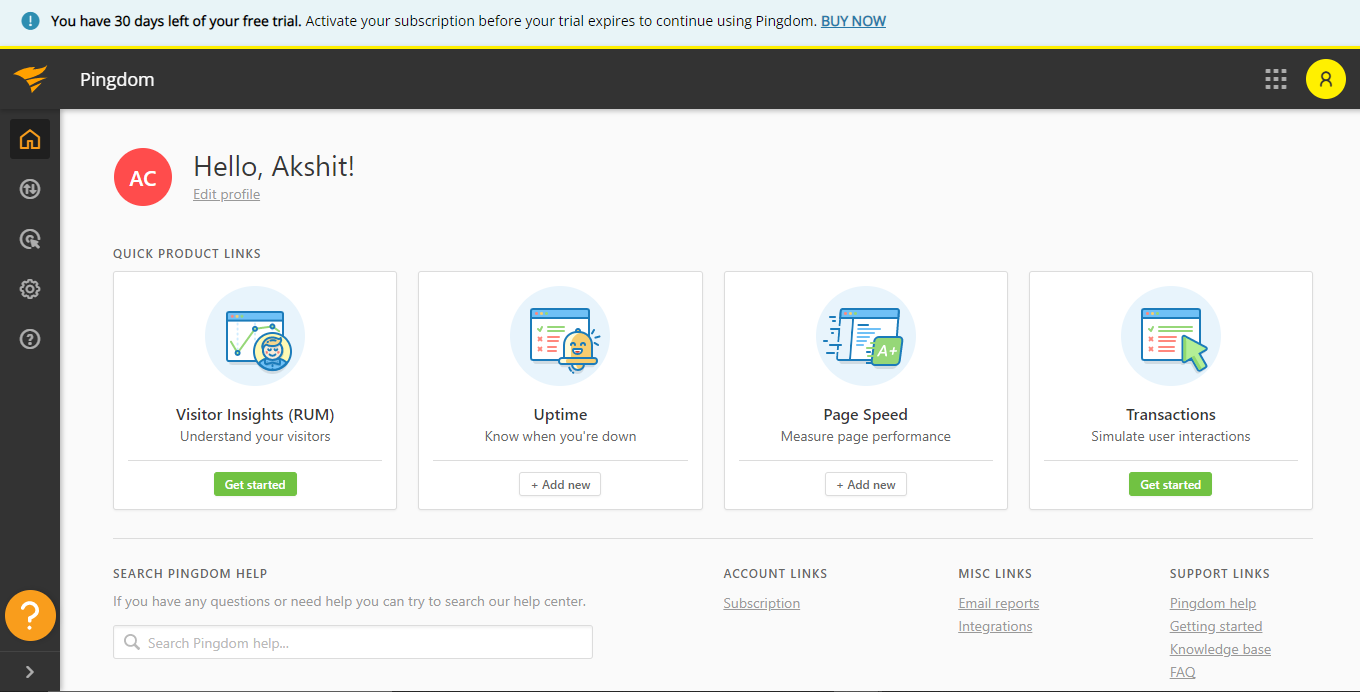The width and height of the screenshot is (1360, 692).
Task: Click the Pingdom header title
Action: coord(117,80)
